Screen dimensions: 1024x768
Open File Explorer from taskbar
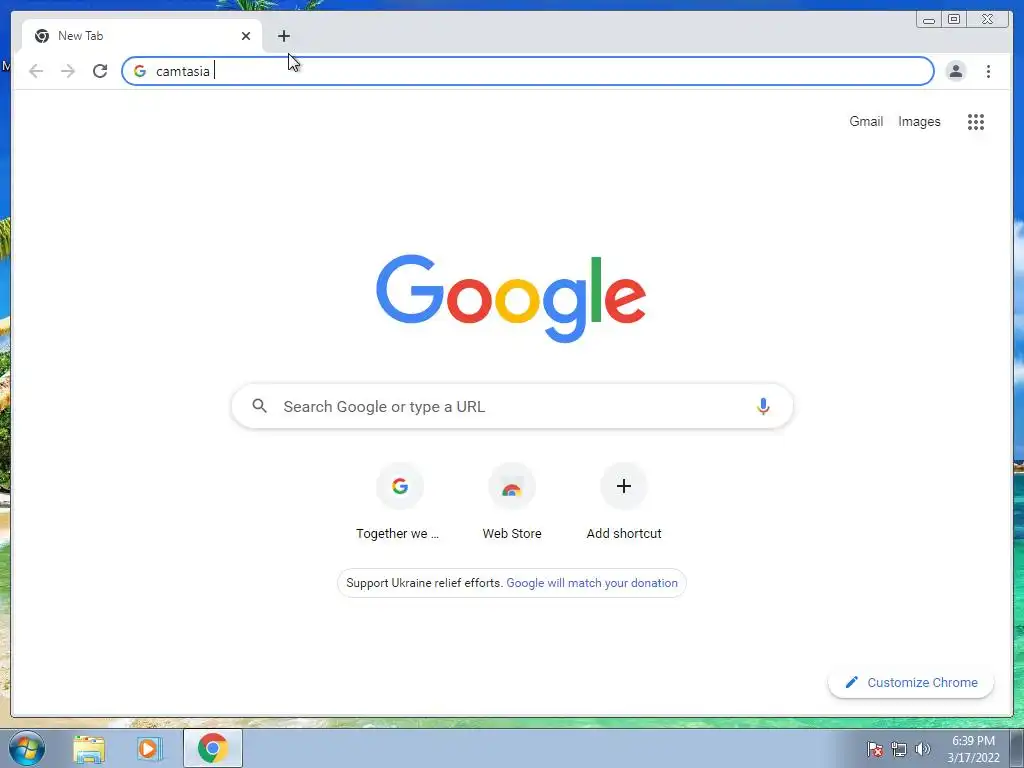click(x=89, y=748)
